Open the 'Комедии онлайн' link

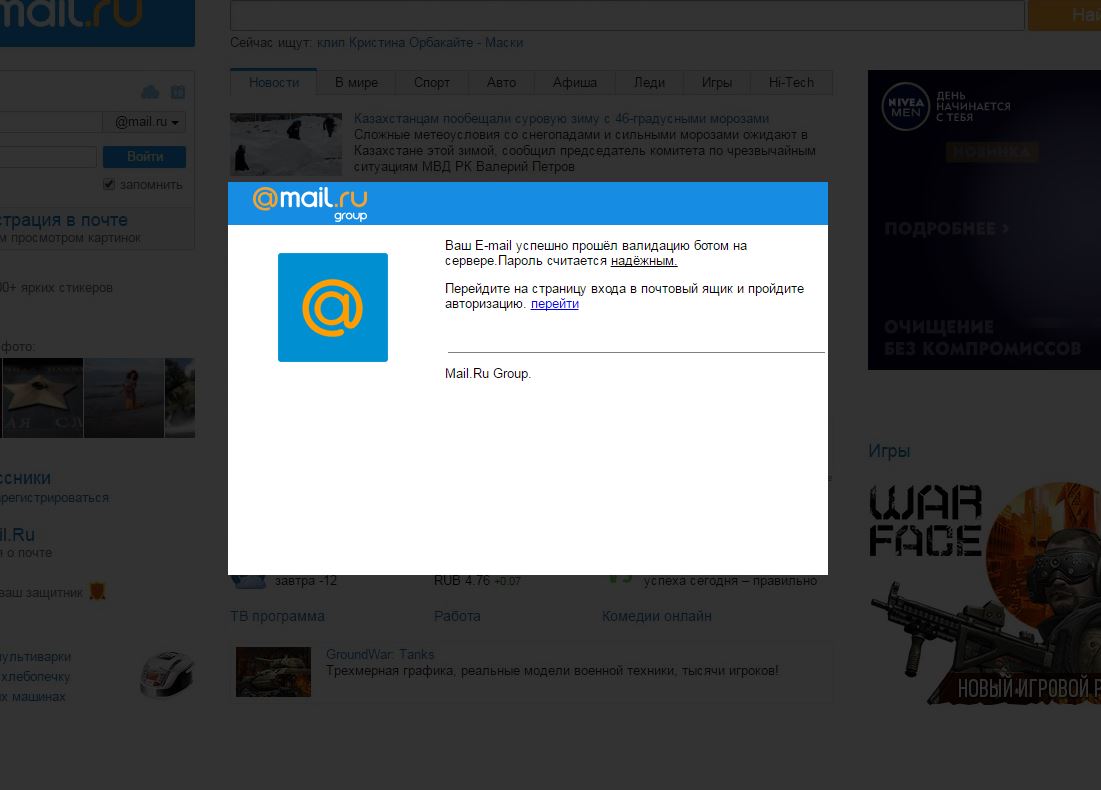(657, 617)
